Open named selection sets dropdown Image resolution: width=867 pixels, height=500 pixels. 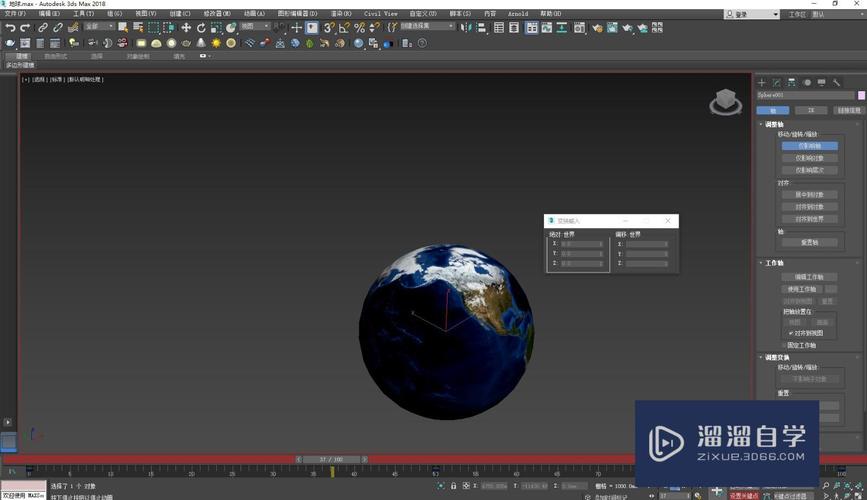tap(427, 27)
